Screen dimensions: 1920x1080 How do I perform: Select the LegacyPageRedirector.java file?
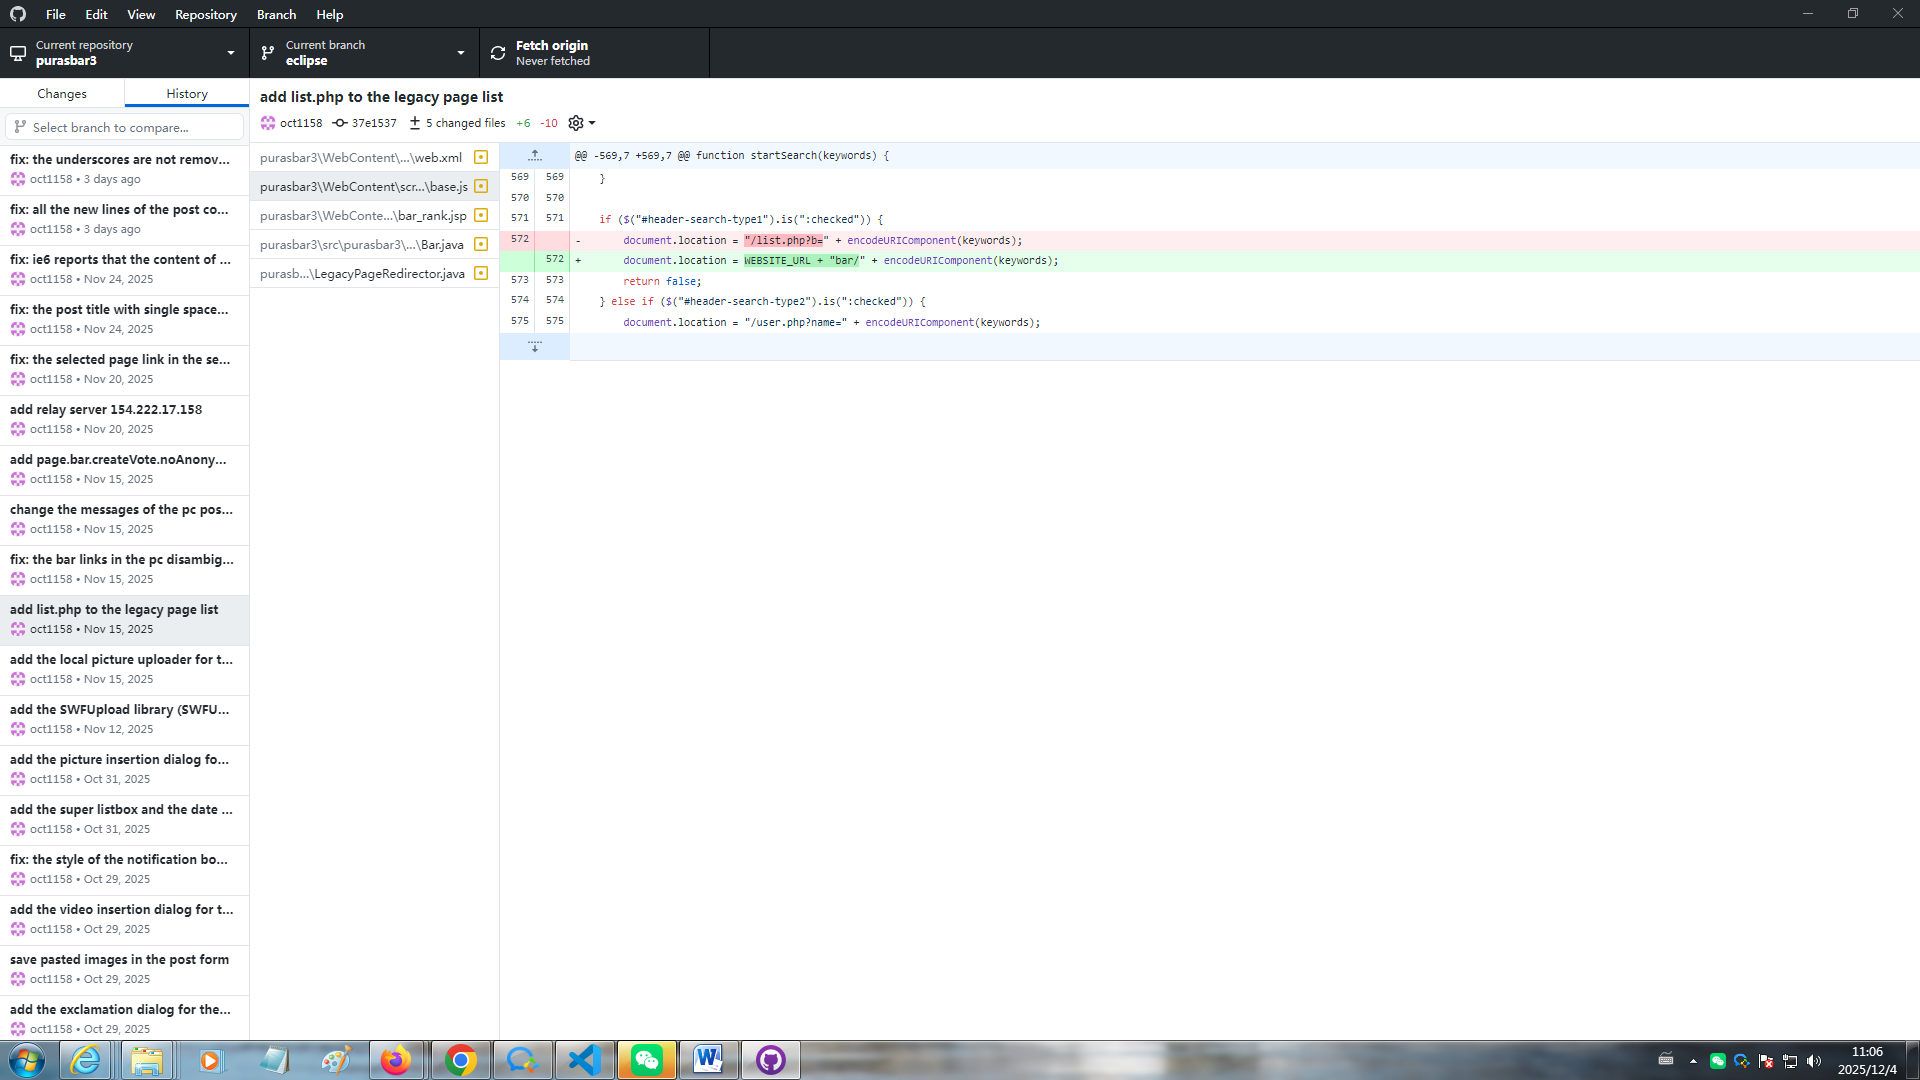pyautogui.click(x=363, y=273)
